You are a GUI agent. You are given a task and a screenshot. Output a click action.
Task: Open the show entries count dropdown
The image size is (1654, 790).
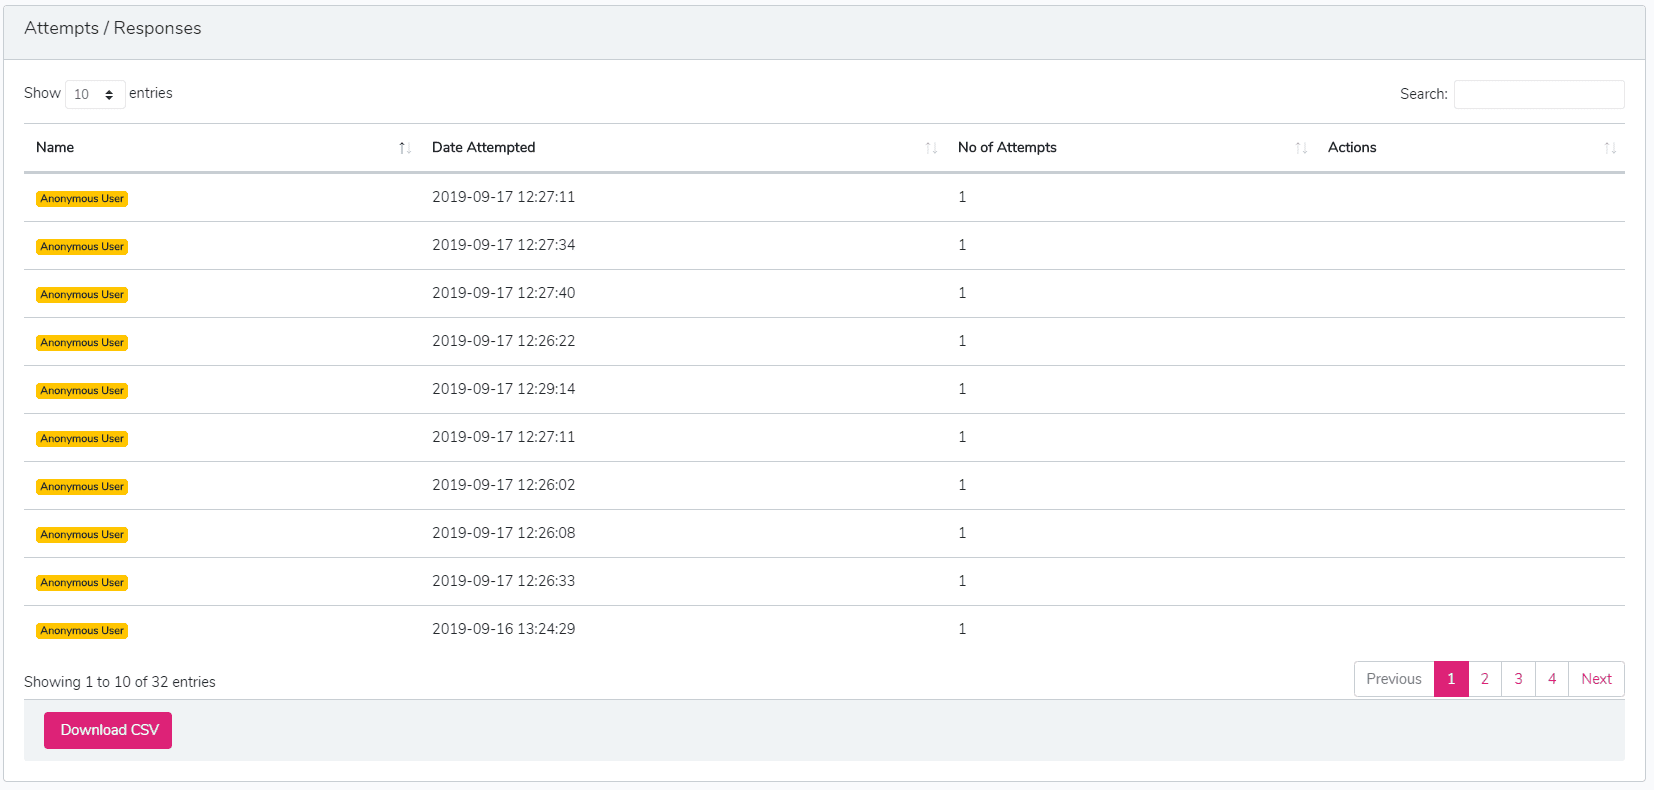[x=95, y=94]
